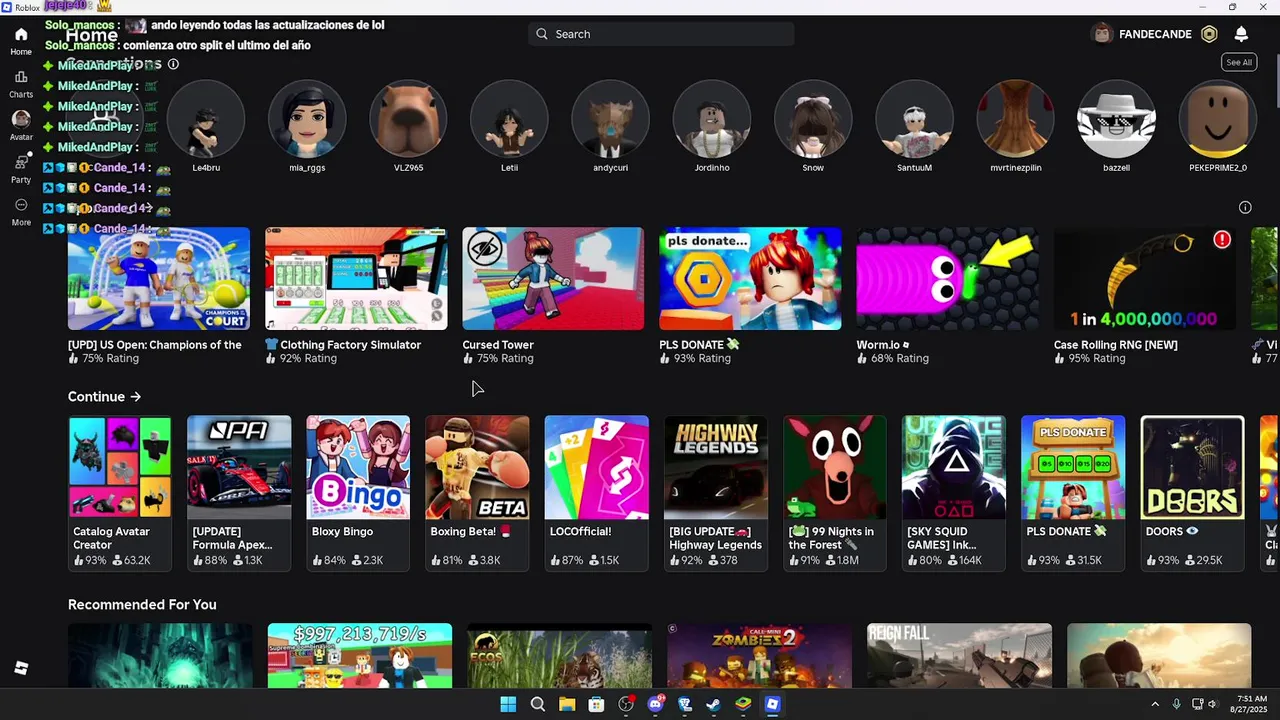Open US Open Champions game thumbnail
Screen dimensions: 1280x720
point(159,278)
